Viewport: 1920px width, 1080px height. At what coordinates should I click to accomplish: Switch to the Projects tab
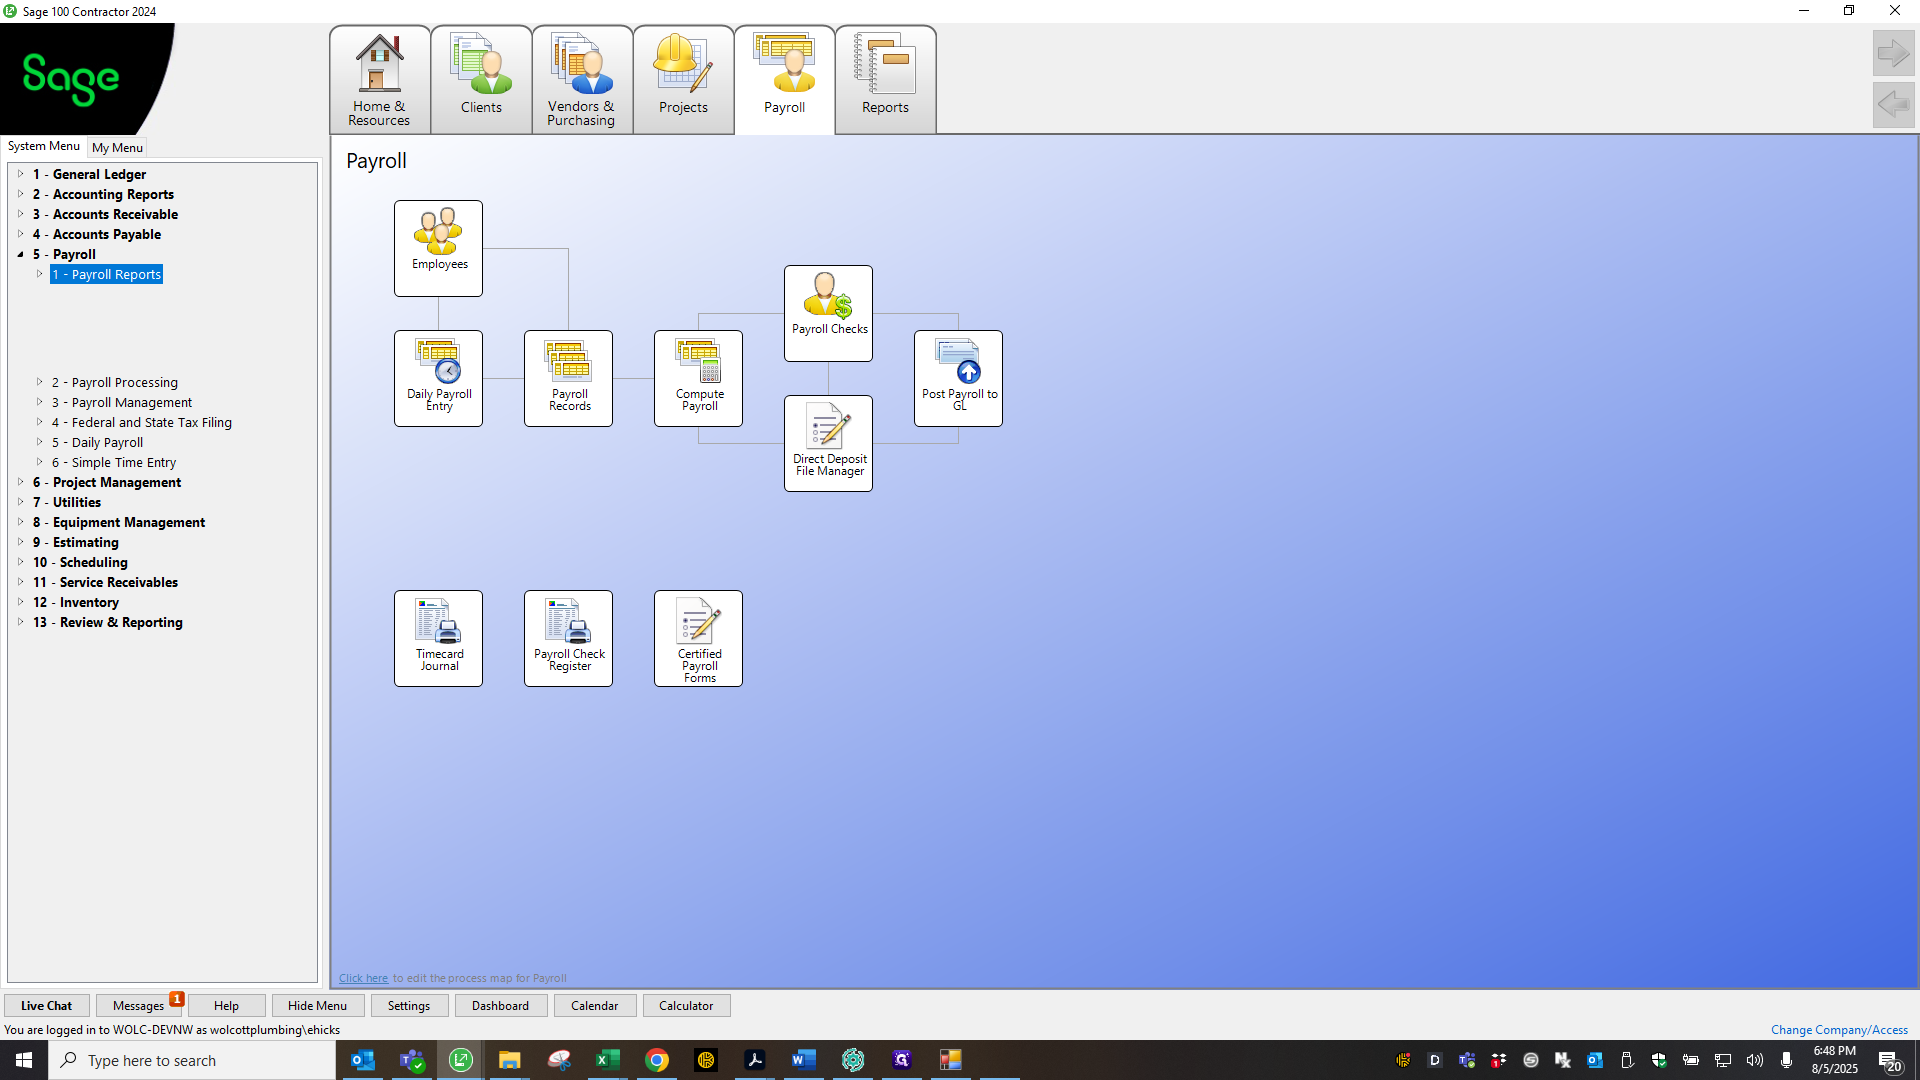click(683, 80)
